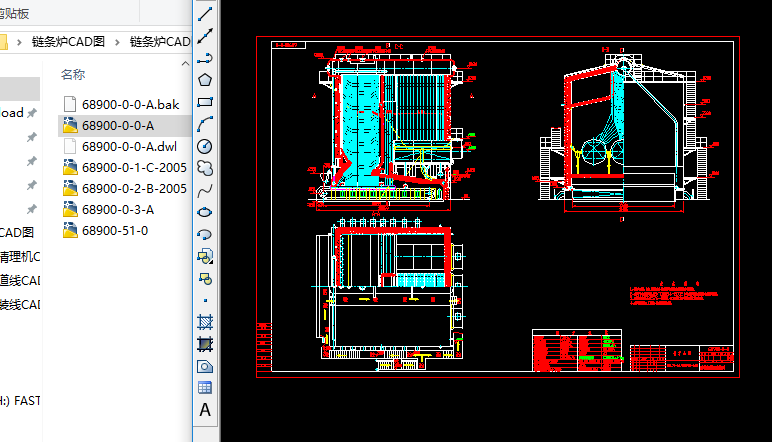The width and height of the screenshot is (772, 442).
Task: Click the file icon of 68900-0-0-A.bak
Action: tap(70, 104)
